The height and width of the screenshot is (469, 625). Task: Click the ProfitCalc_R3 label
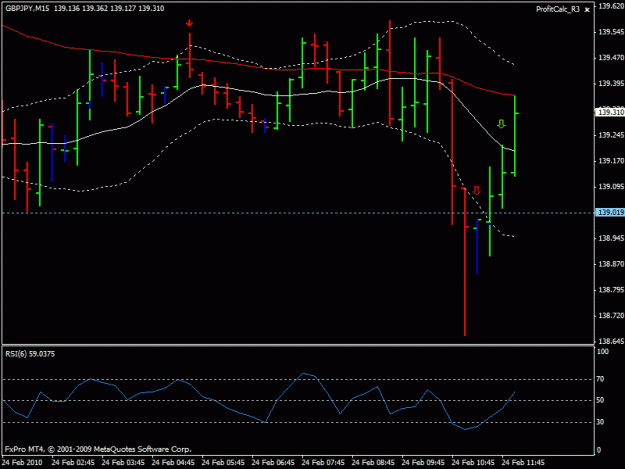[x=558, y=9]
